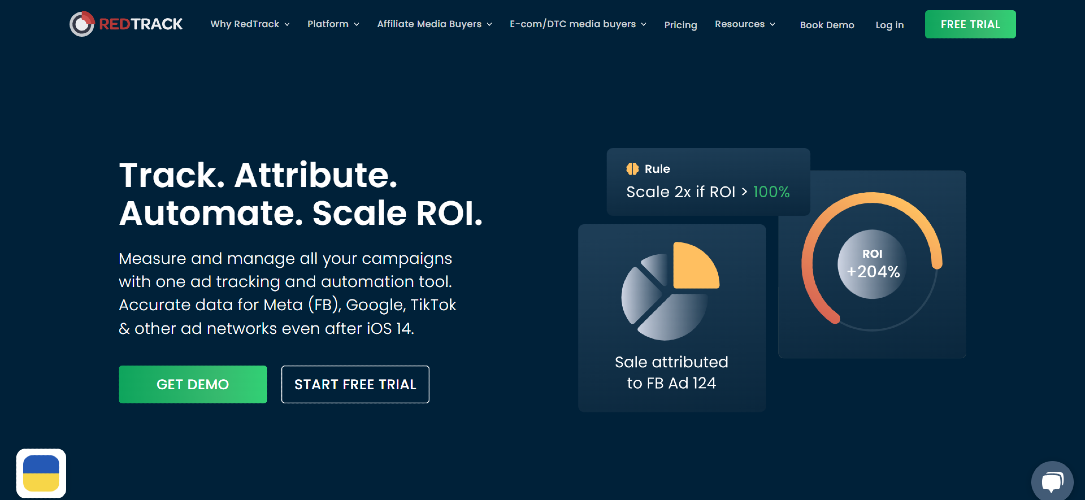
Task: Expand the Platform dropdown chevron
Action: coord(356,24)
